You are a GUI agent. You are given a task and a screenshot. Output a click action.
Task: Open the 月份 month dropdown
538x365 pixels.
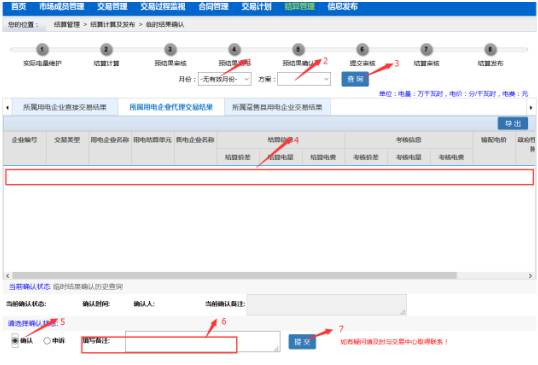click(225, 79)
